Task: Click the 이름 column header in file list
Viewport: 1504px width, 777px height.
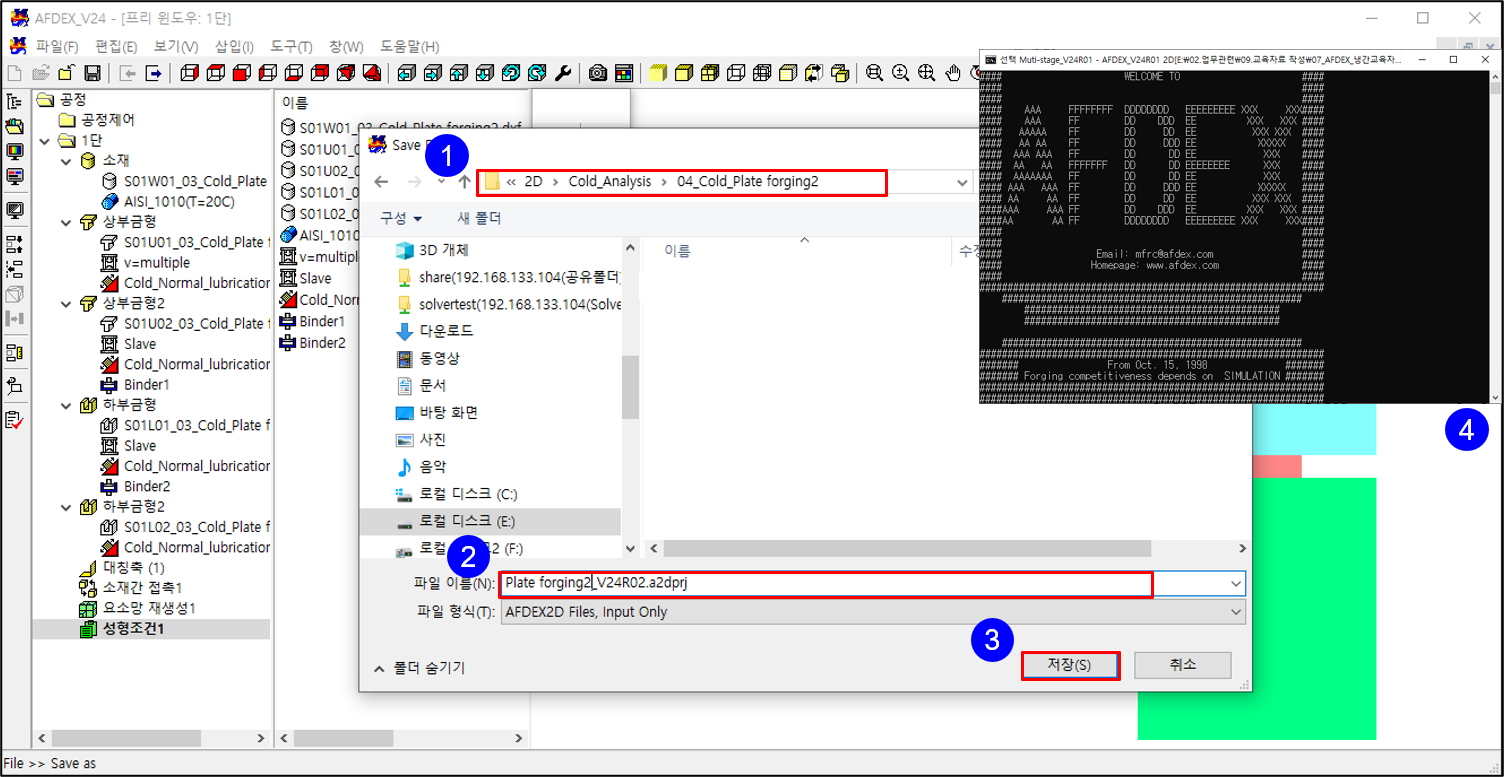Action: click(x=677, y=251)
